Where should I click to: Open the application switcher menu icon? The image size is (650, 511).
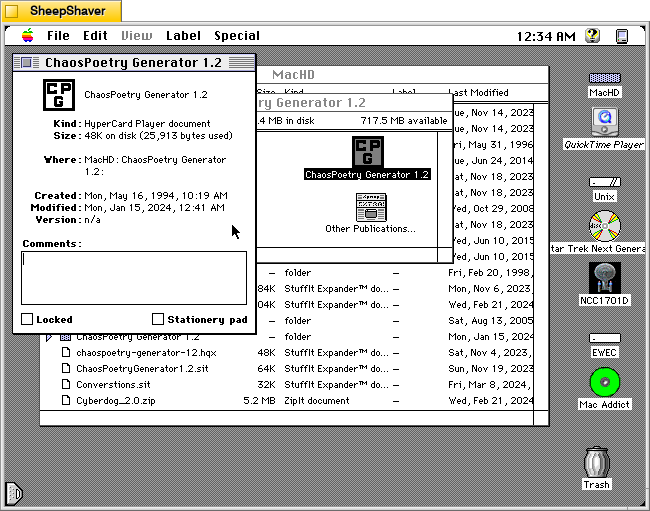[x=622, y=36]
